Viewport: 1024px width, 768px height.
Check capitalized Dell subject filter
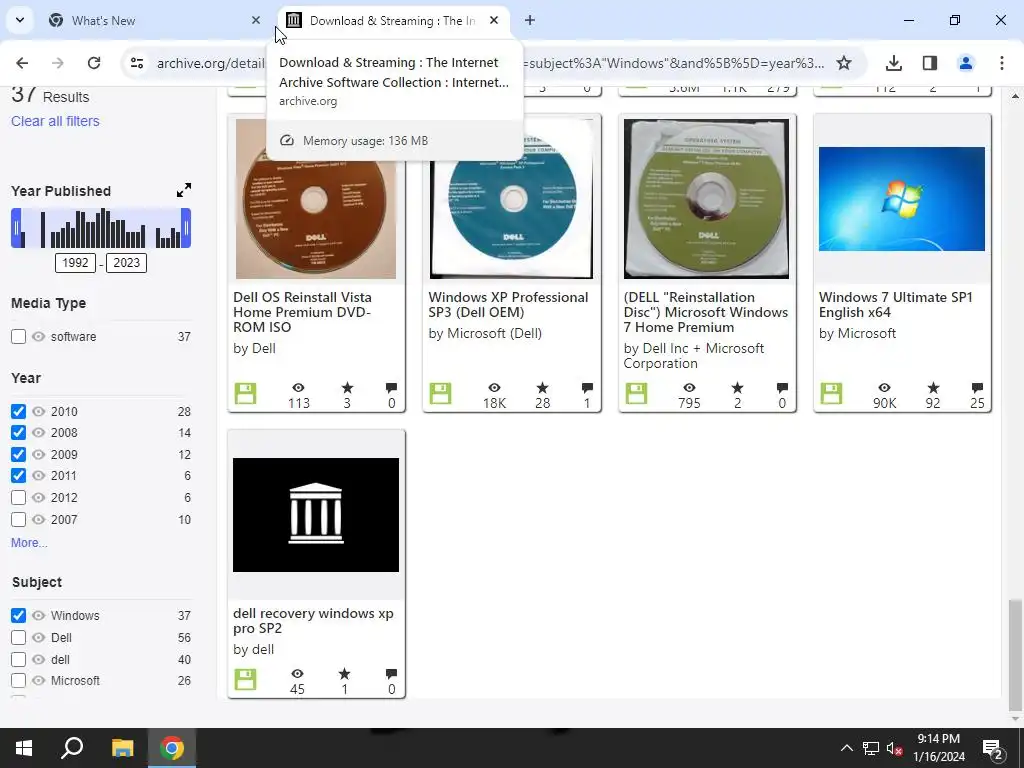[18, 637]
